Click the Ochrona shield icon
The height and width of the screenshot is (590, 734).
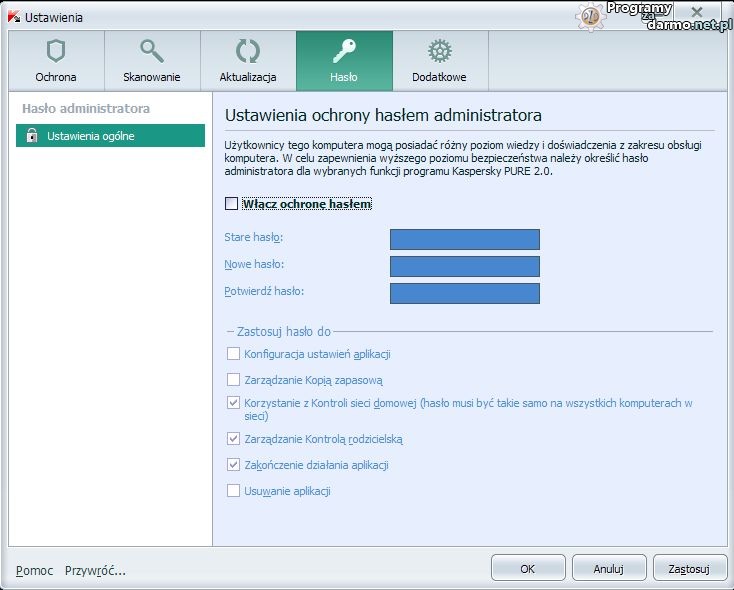(x=56, y=51)
